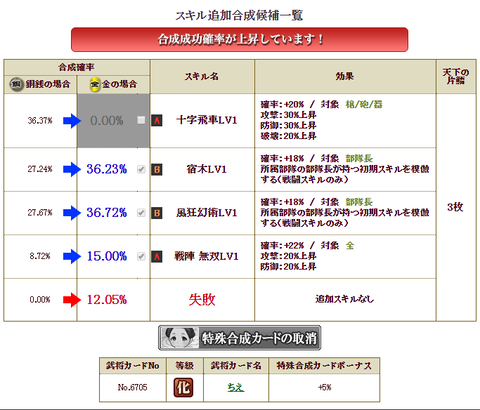Viewport: 480px width, 410px height.
Task: Toggle the checkbox next to 15.00%
Action: (x=141, y=256)
